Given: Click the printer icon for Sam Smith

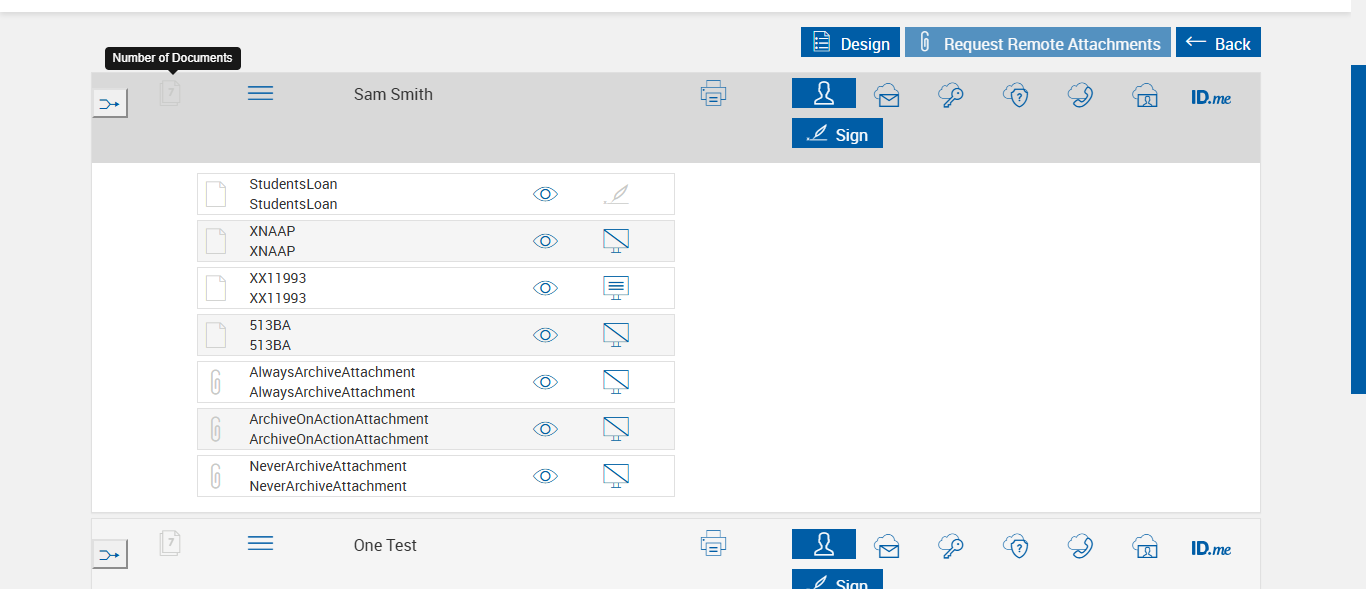Looking at the screenshot, I should [713, 94].
